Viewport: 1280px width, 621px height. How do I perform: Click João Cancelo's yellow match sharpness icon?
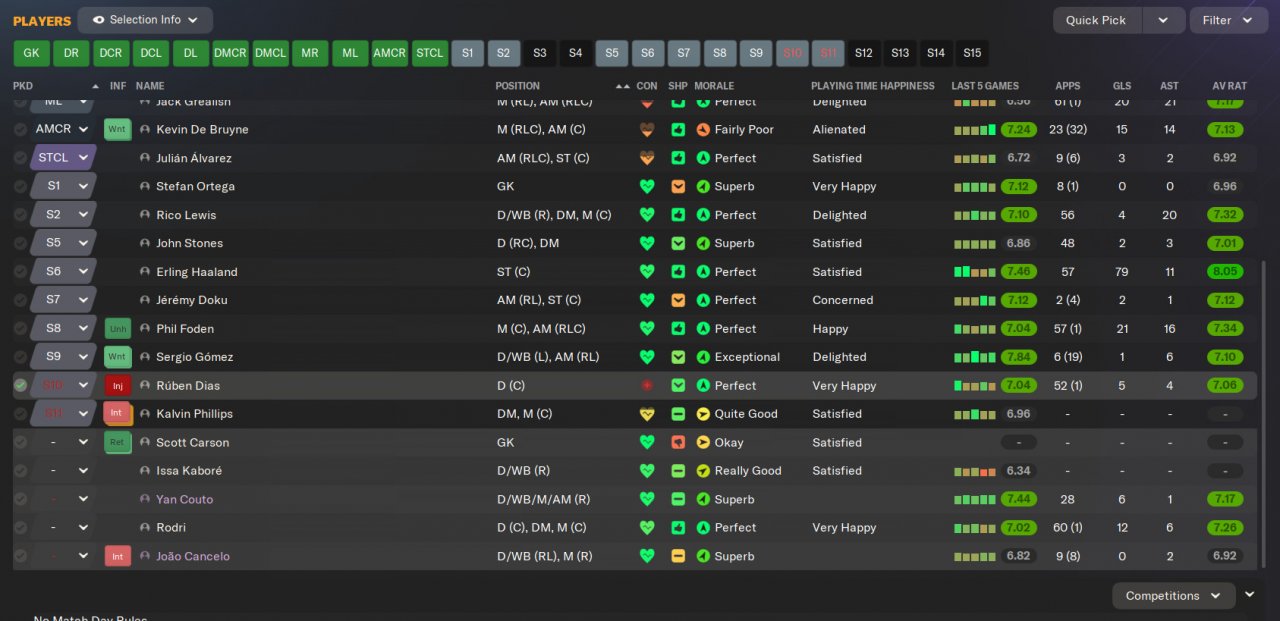pyautogui.click(x=678, y=556)
